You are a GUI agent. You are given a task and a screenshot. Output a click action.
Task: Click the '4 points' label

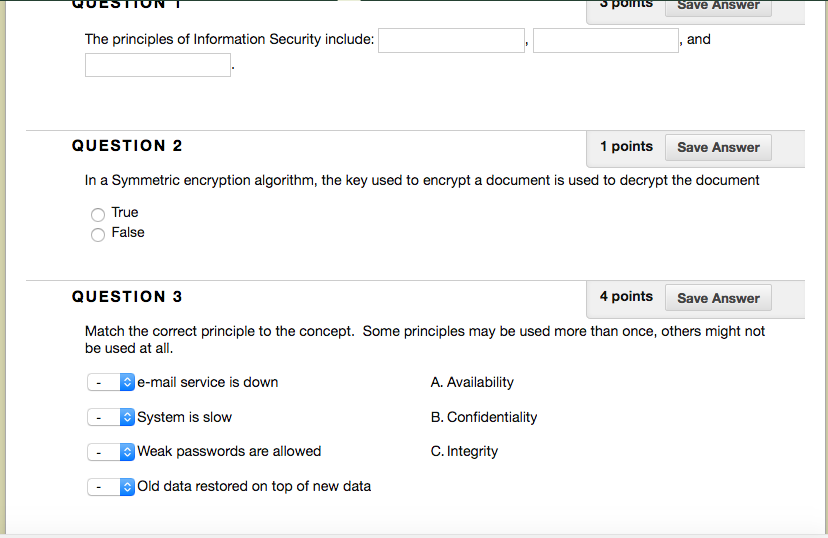pyautogui.click(x=626, y=297)
